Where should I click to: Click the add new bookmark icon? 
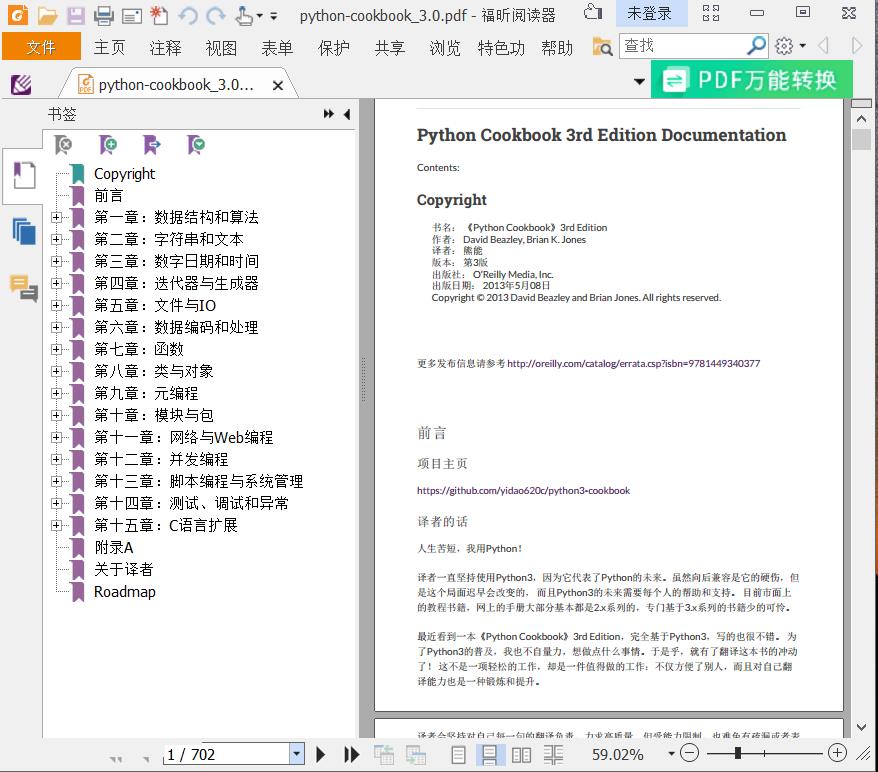107,145
